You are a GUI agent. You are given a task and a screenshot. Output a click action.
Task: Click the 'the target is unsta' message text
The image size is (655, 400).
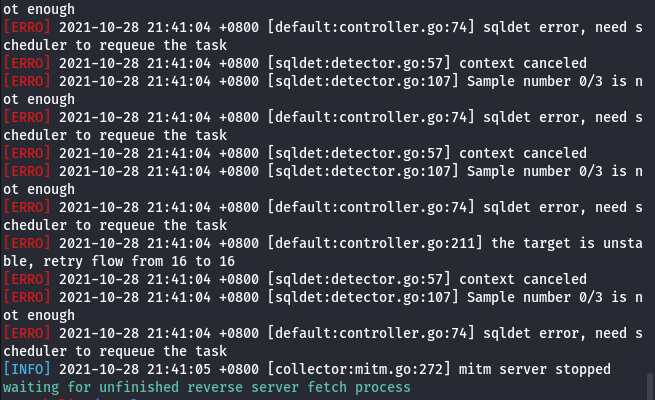coord(567,243)
